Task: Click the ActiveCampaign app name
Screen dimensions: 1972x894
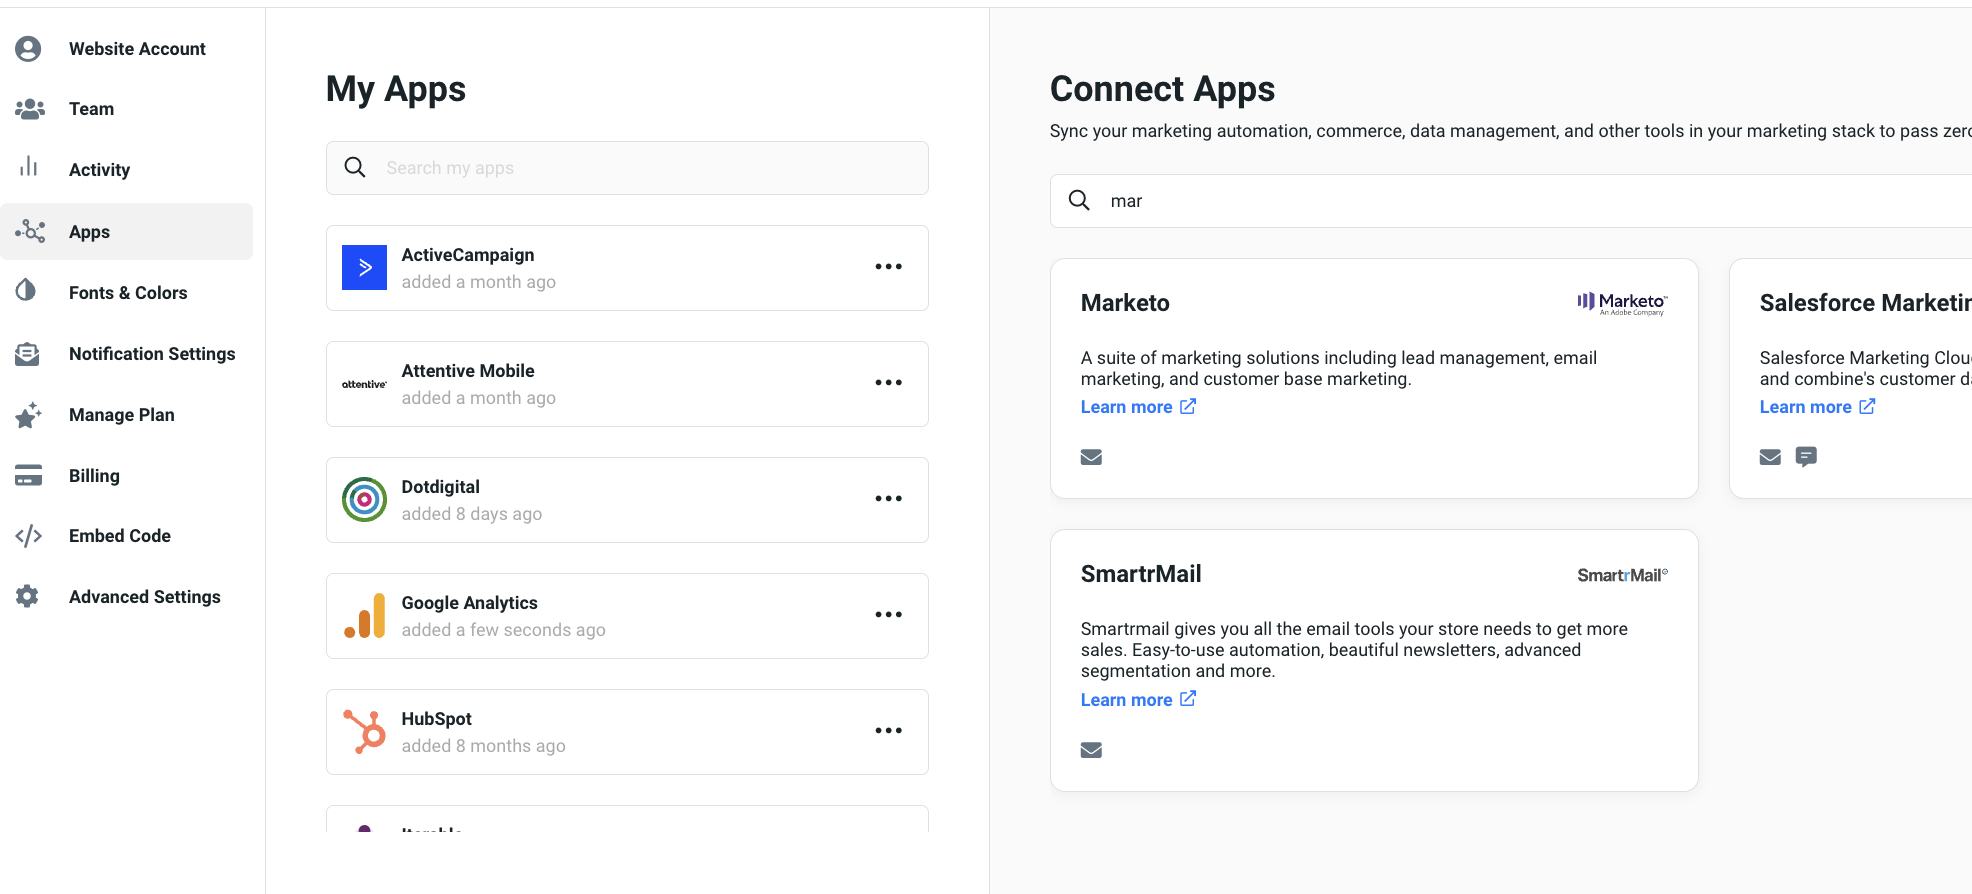Action: coord(468,255)
